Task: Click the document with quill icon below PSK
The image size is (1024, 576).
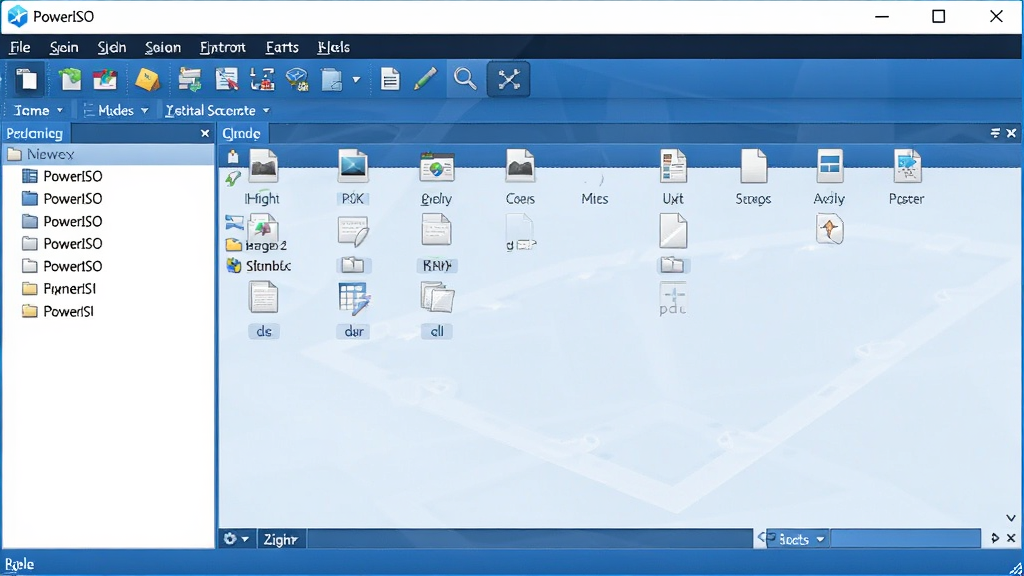Action: [353, 232]
